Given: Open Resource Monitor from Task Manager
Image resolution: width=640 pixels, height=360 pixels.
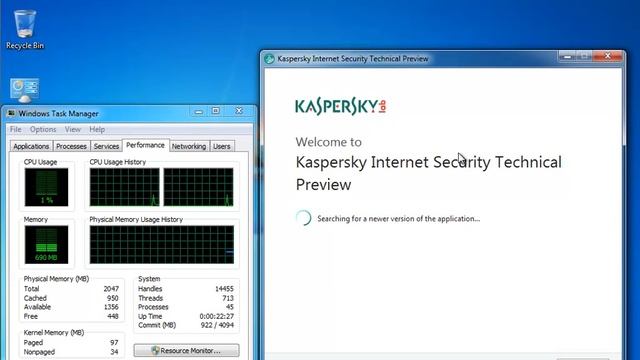Looking at the screenshot, I should click(187, 351).
